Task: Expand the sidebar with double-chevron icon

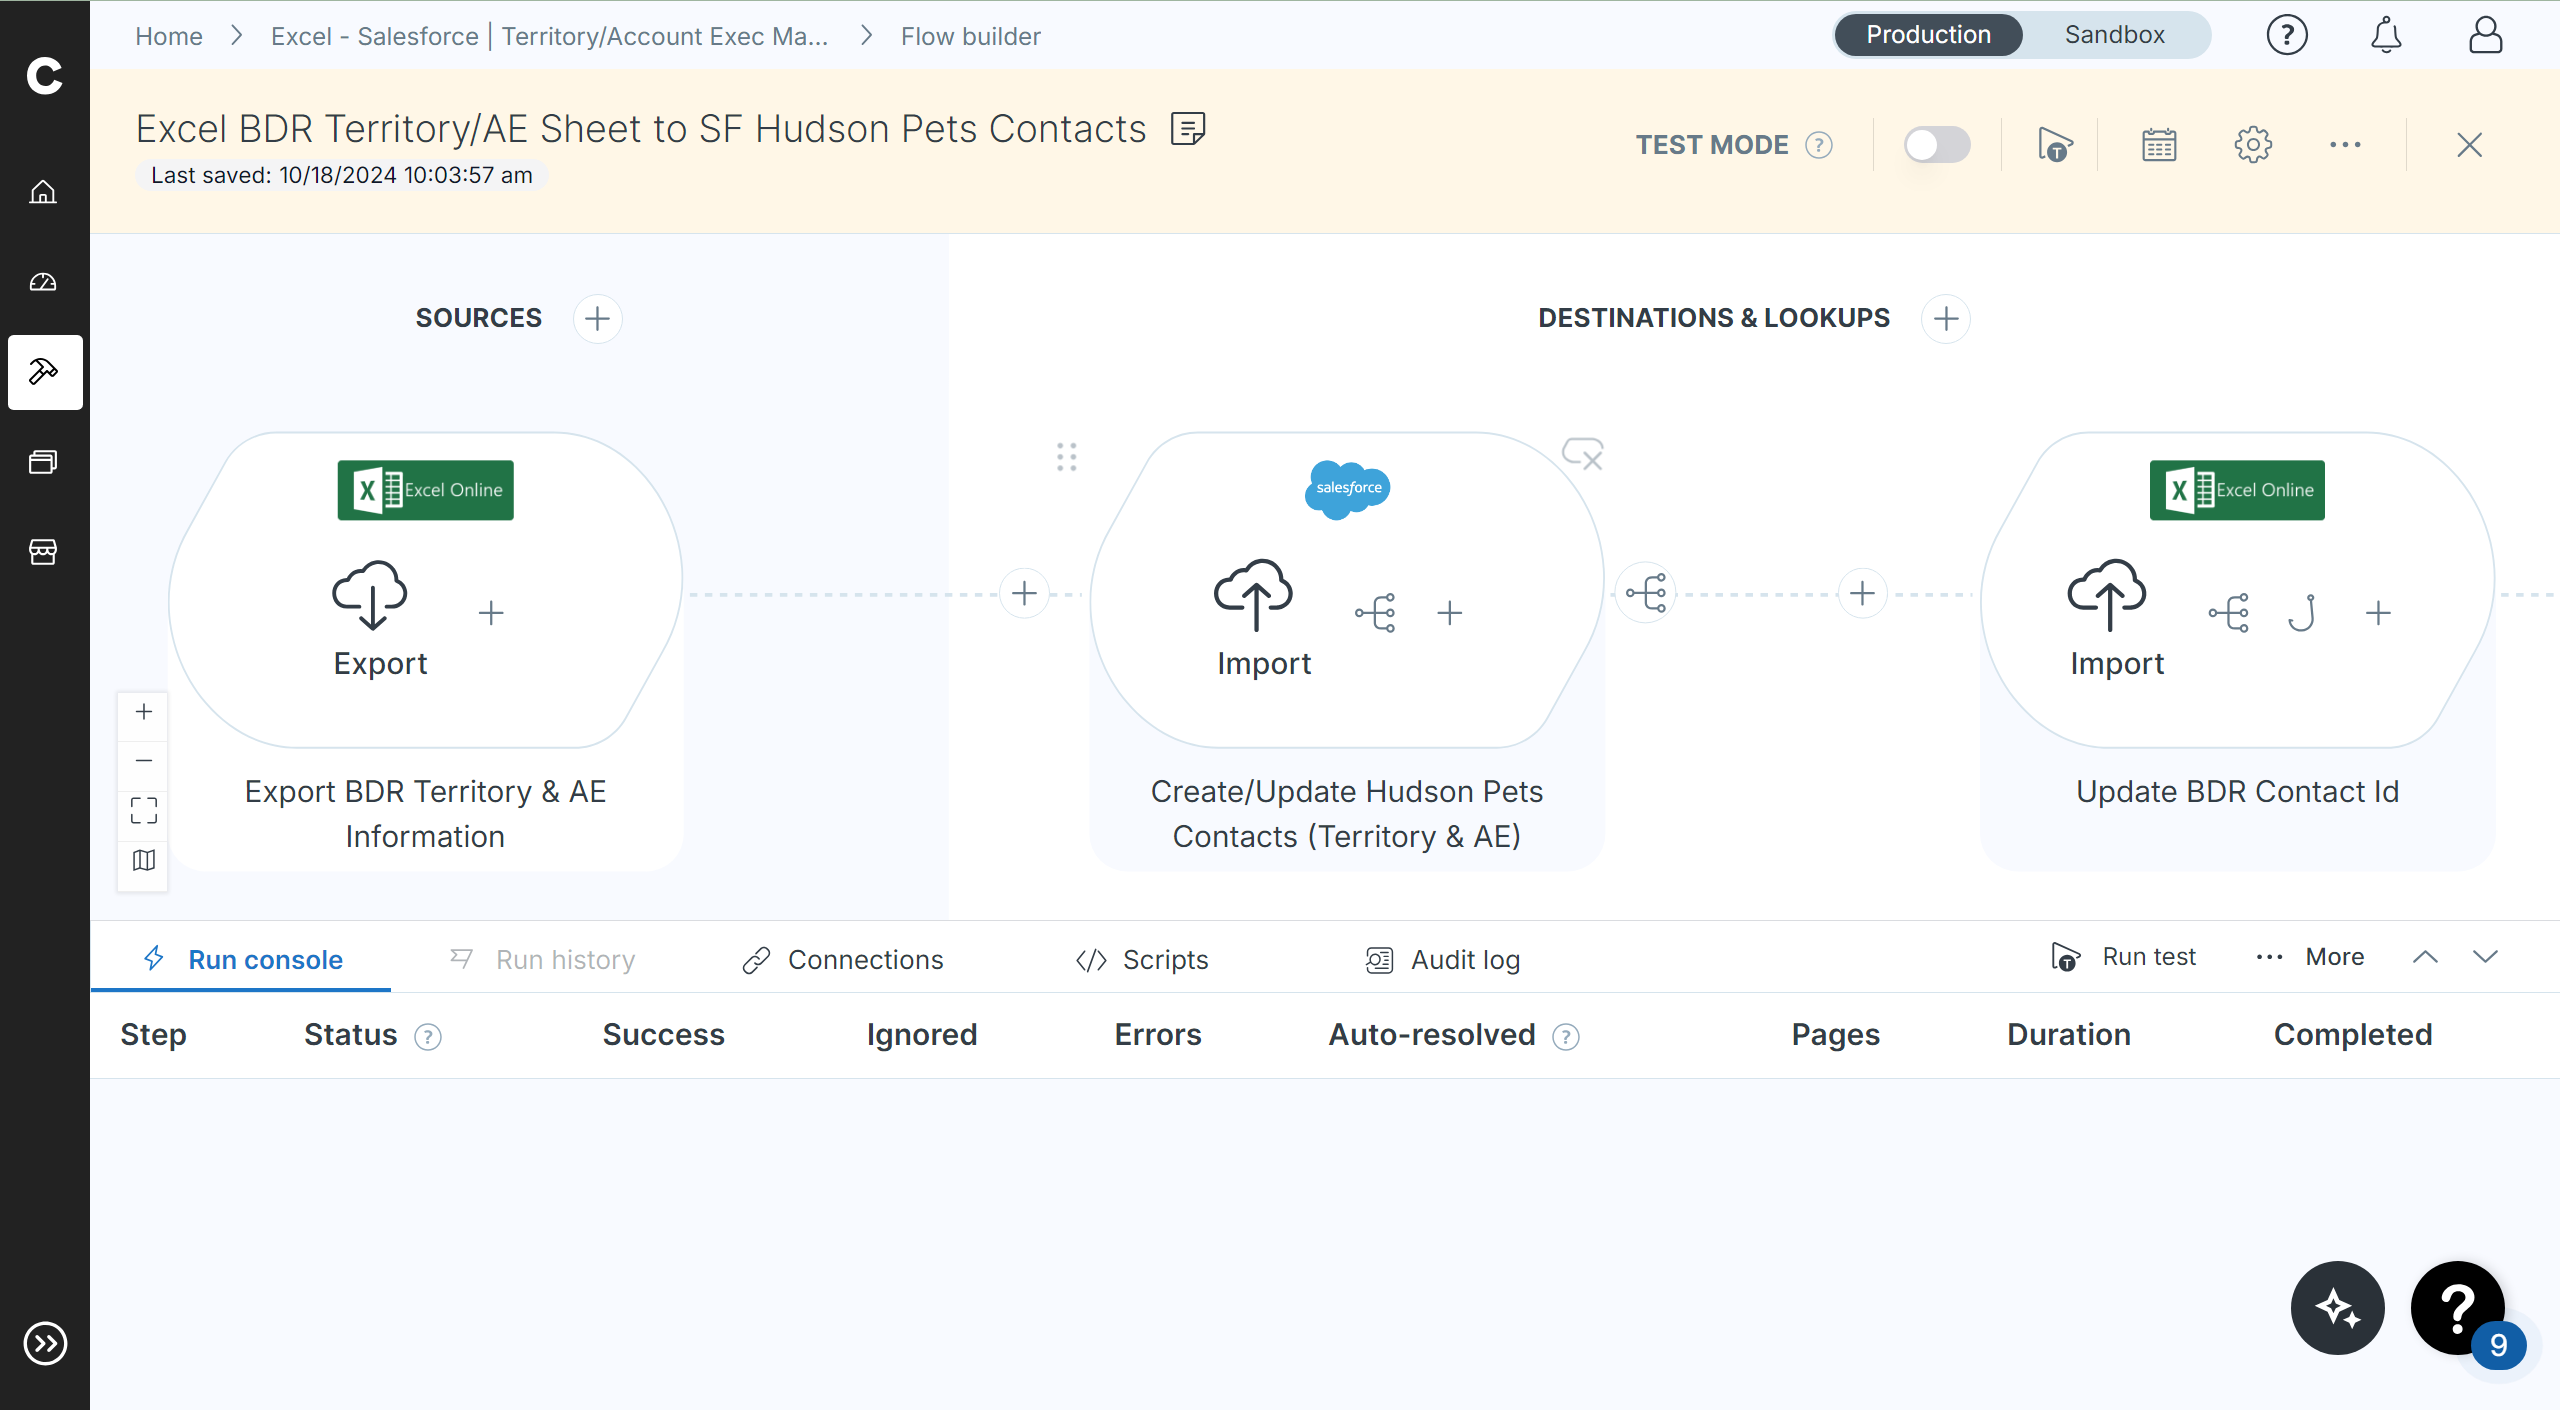Action: pyautogui.click(x=45, y=1343)
